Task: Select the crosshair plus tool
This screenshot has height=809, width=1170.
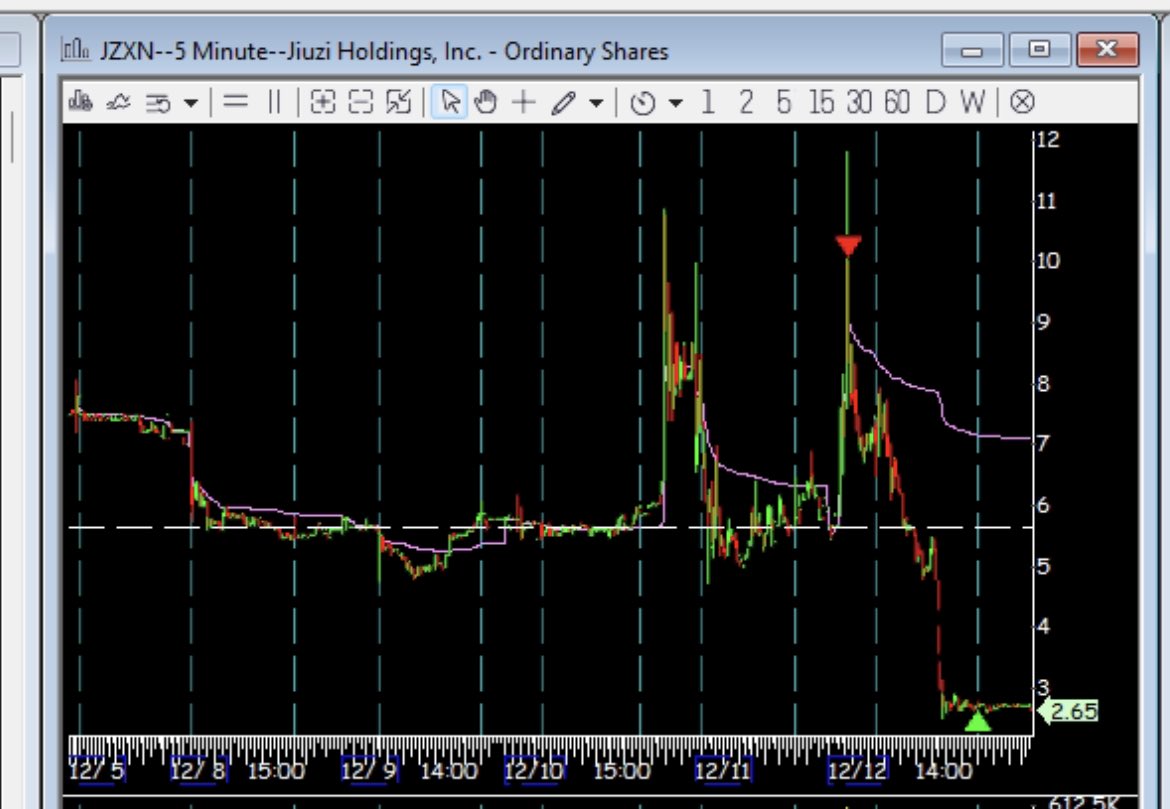Action: pos(524,101)
